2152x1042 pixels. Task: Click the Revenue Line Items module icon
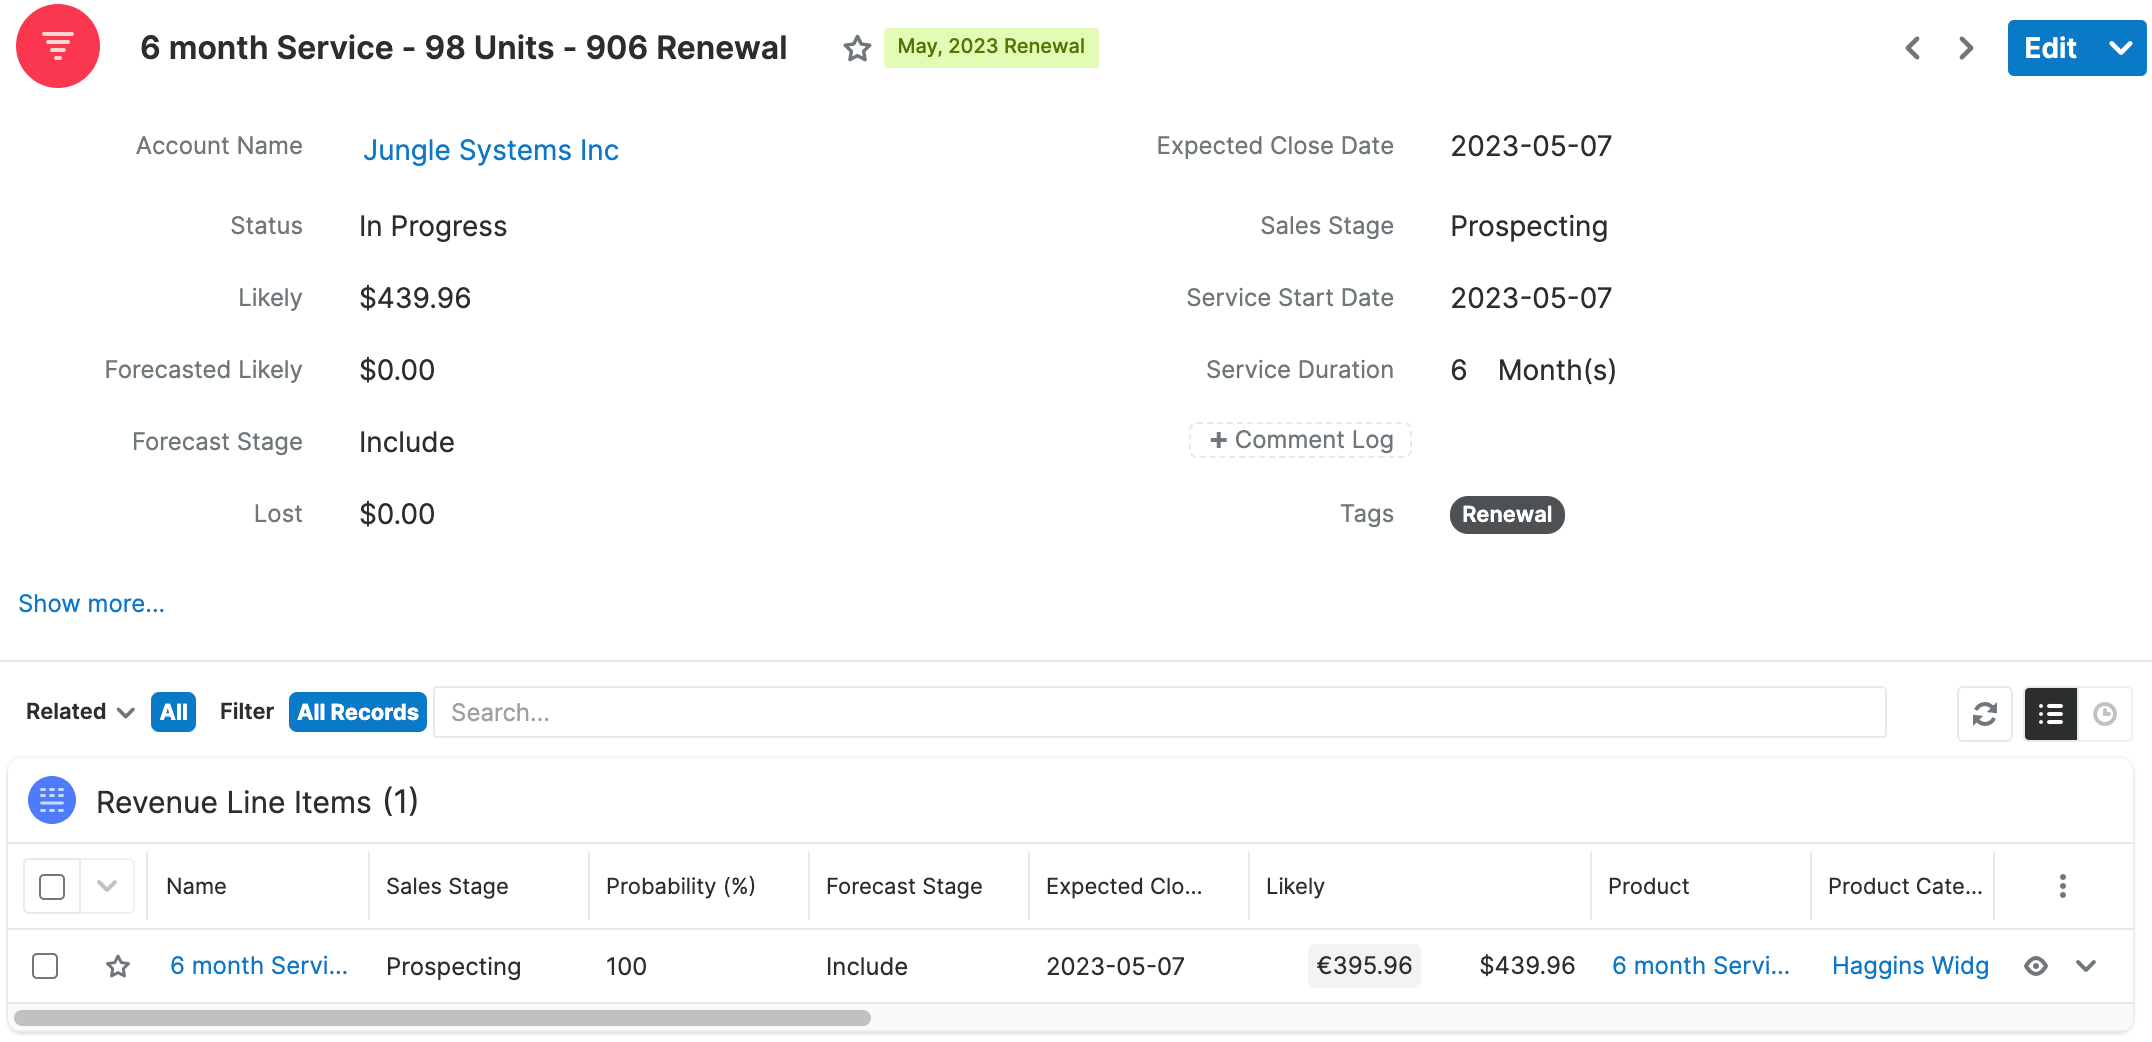click(x=52, y=801)
